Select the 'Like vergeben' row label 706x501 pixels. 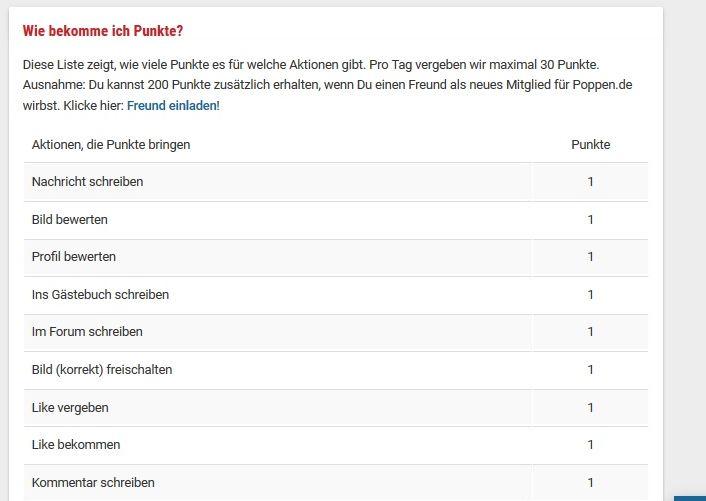click(70, 407)
